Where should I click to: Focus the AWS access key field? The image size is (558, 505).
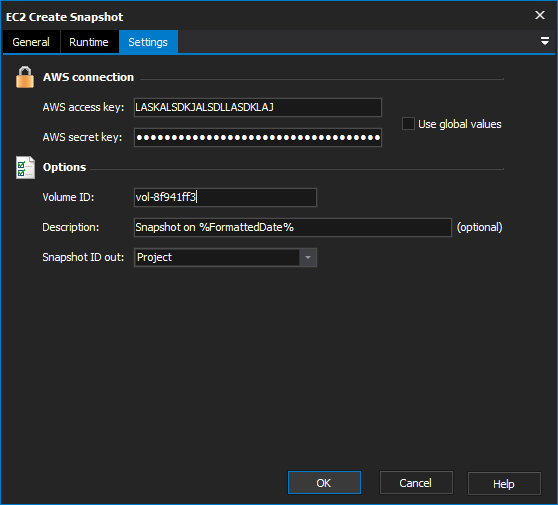pos(258,107)
